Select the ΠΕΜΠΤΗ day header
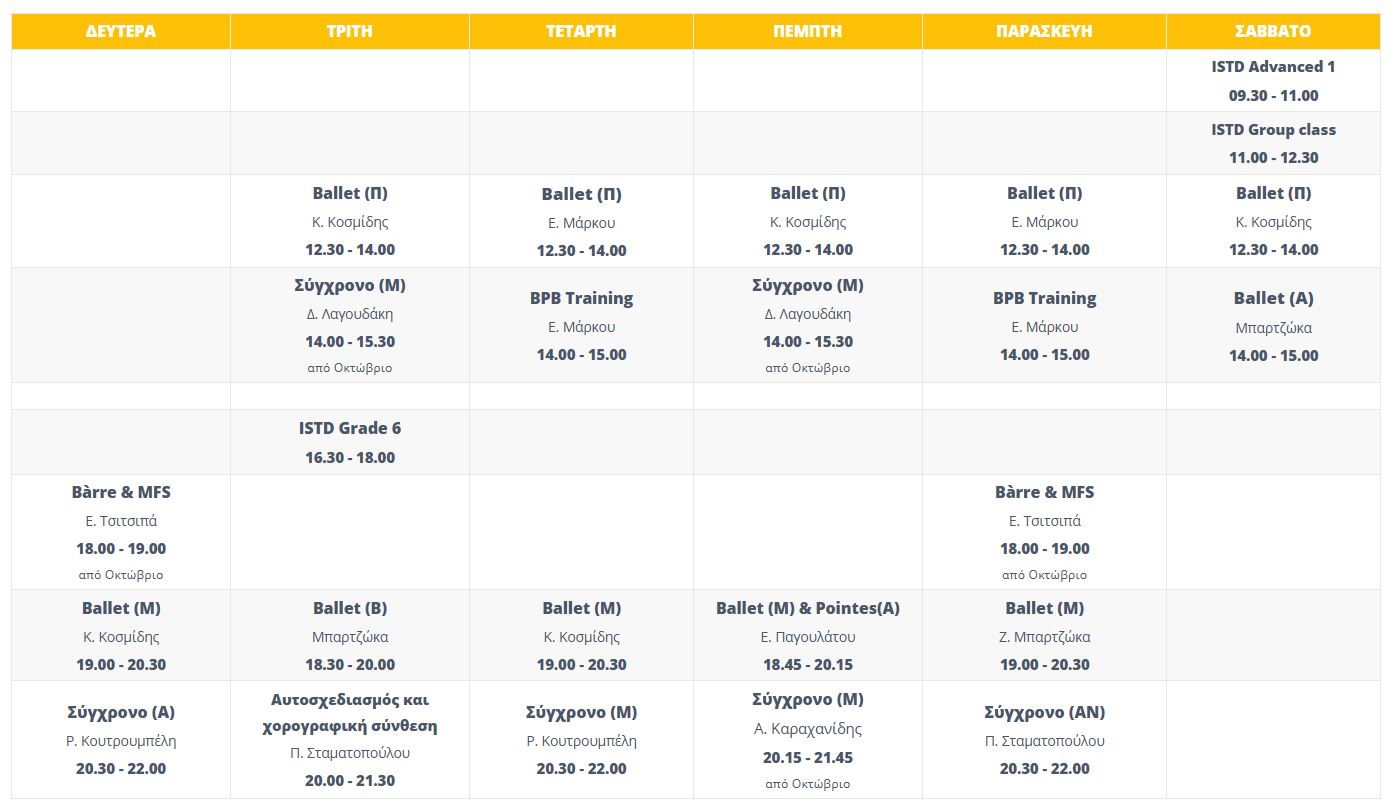Image resolution: width=1395 pixels, height=810 pixels. [807, 31]
